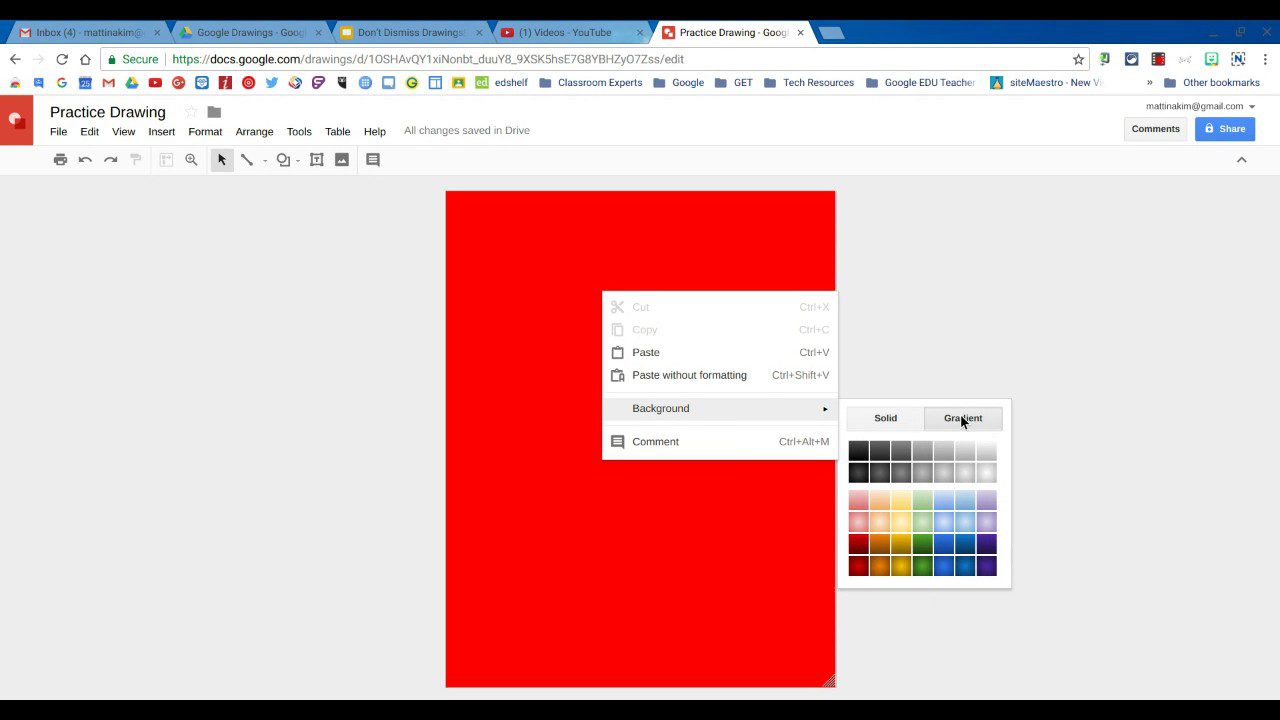Open the Help menu
The image size is (1280, 720).
pos(374,131)
